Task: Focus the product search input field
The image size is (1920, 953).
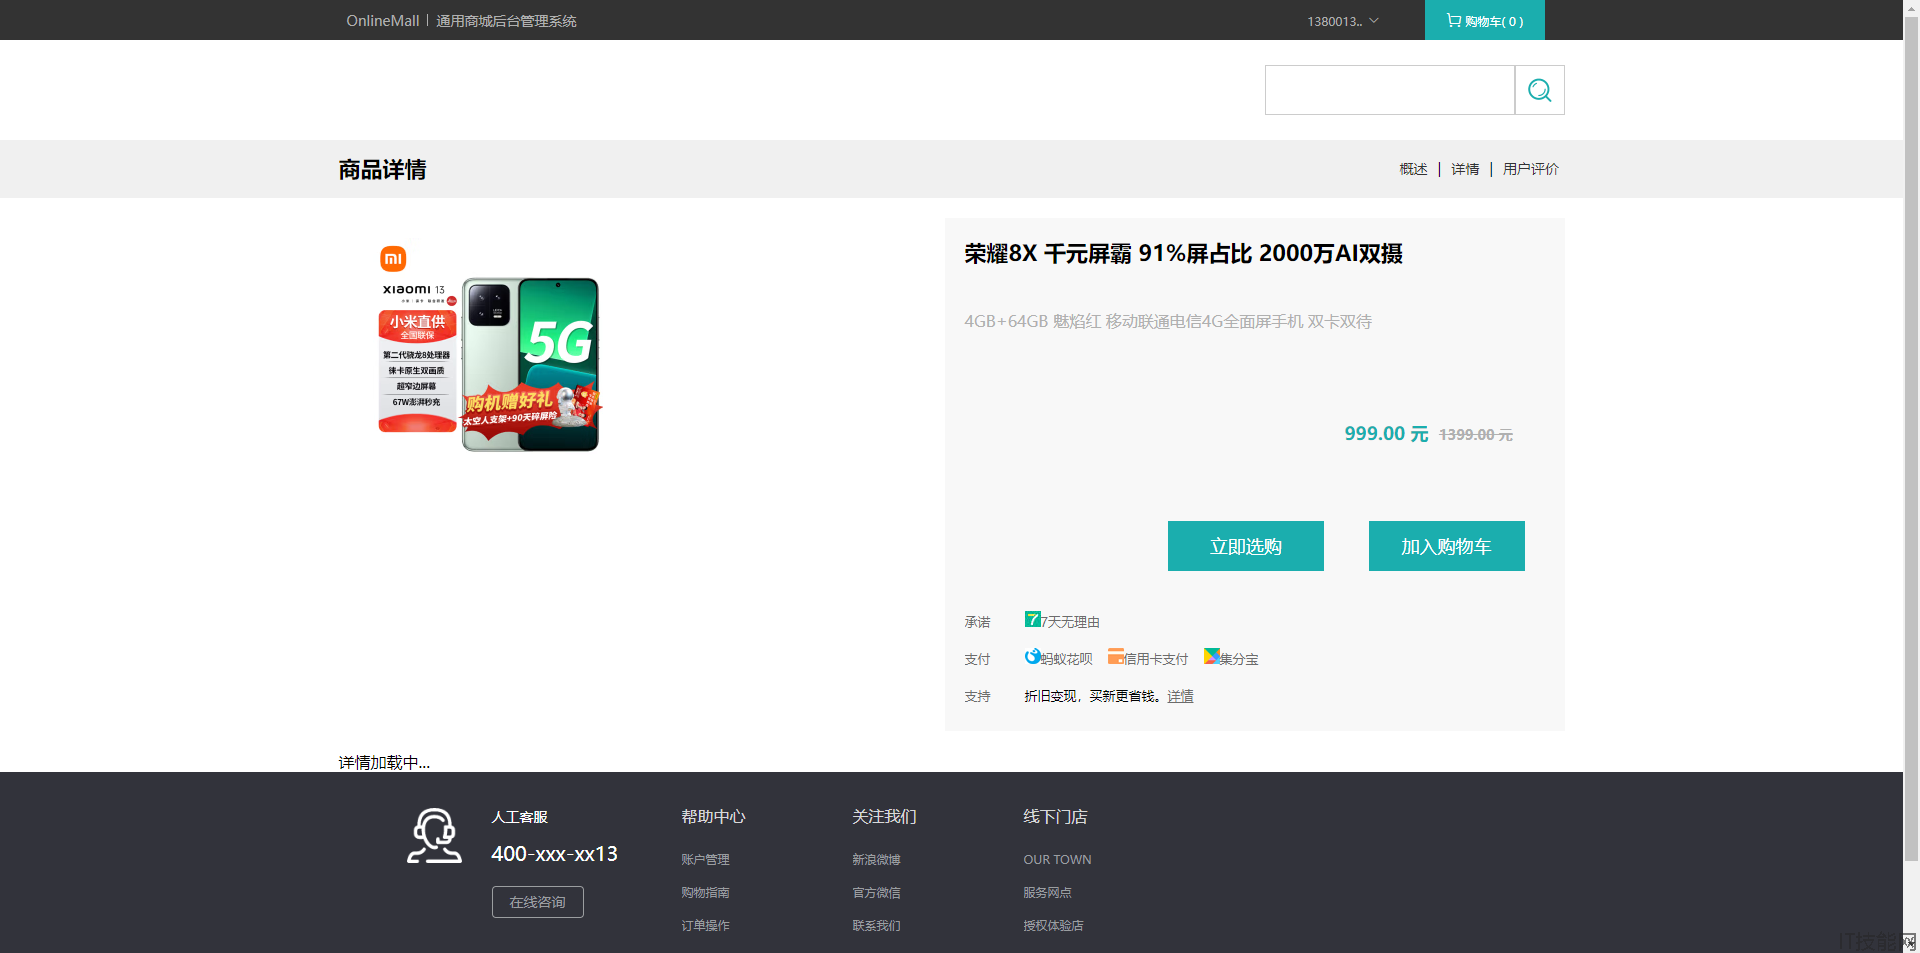Action: (1390, 90)
